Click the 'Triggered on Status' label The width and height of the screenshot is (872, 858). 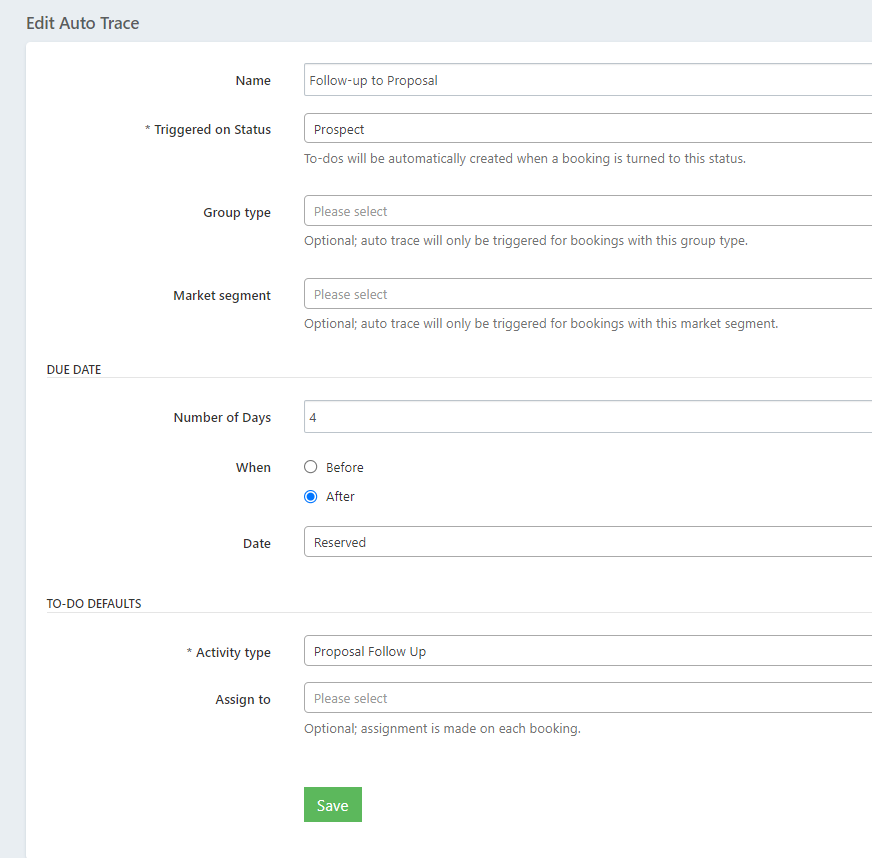tap(212, 130)
